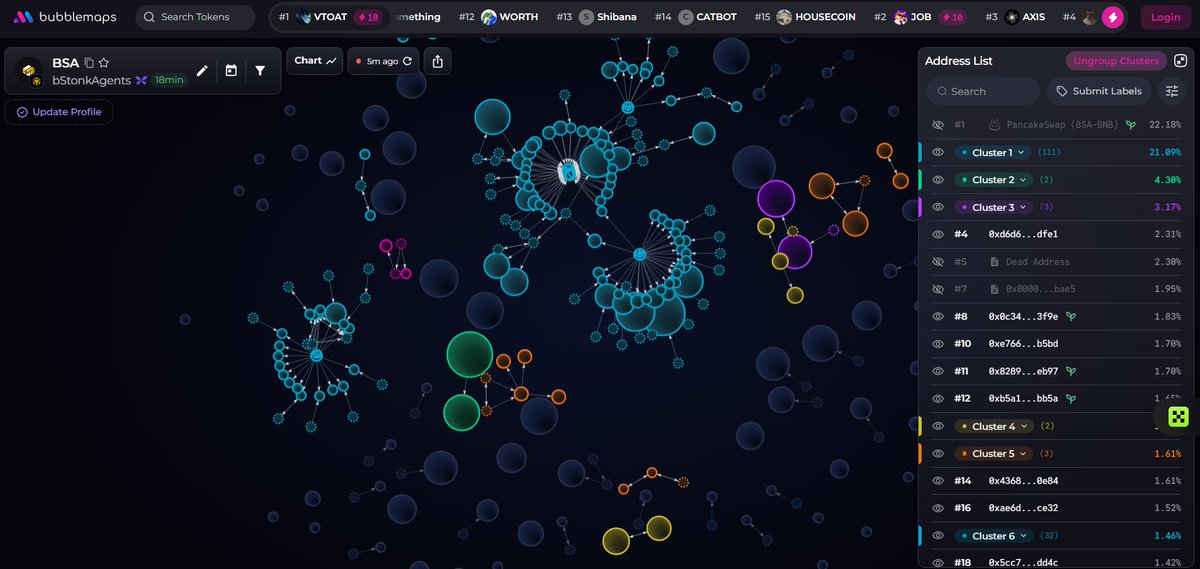This screenshot has height=569, width=1200.
Task: Hide address #10 0xe766...b5bd
Action: point(938,344)
